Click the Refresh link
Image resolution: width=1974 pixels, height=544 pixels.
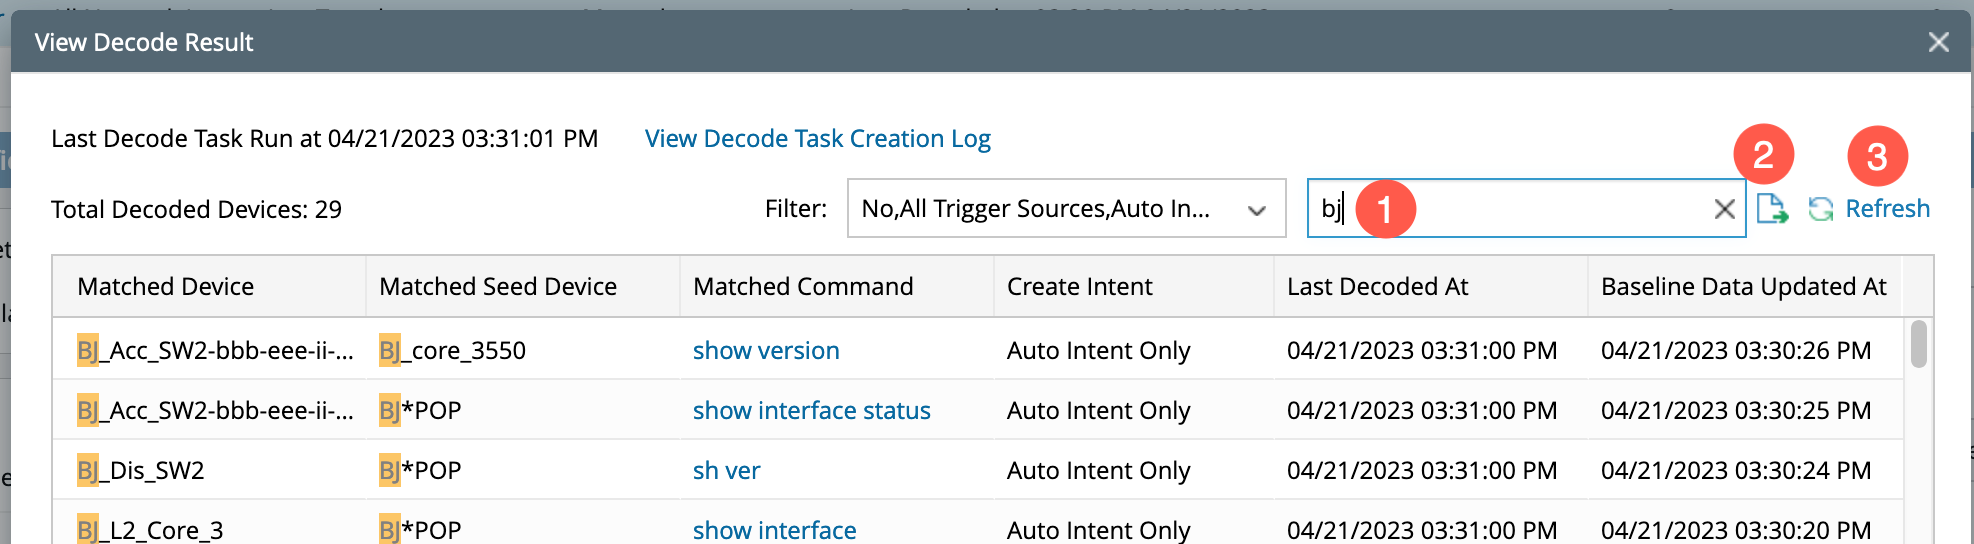click(x=1887, y=209)
